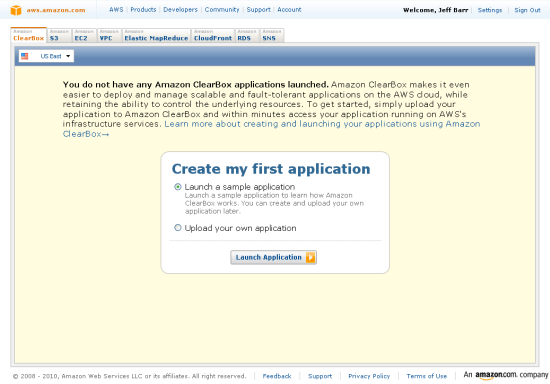
Task: Switch to the Amazon VPC tab
Action: (109, 35)
